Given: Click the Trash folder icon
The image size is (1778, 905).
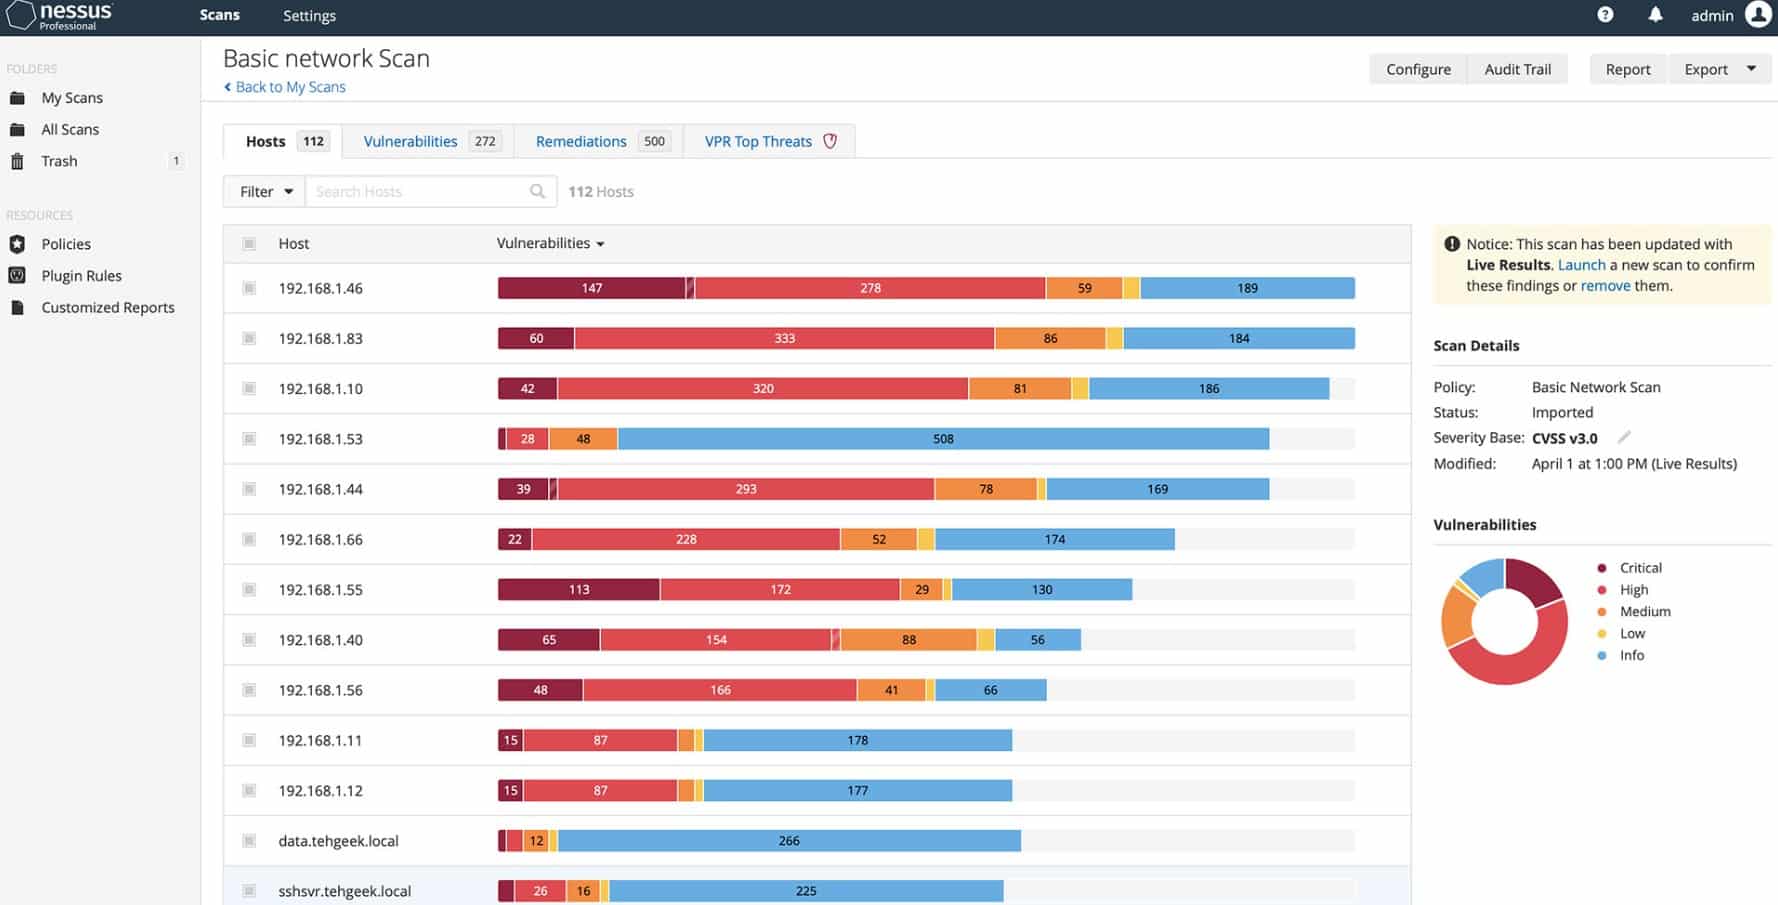Looking at the screenshot, I should (17, 161).
